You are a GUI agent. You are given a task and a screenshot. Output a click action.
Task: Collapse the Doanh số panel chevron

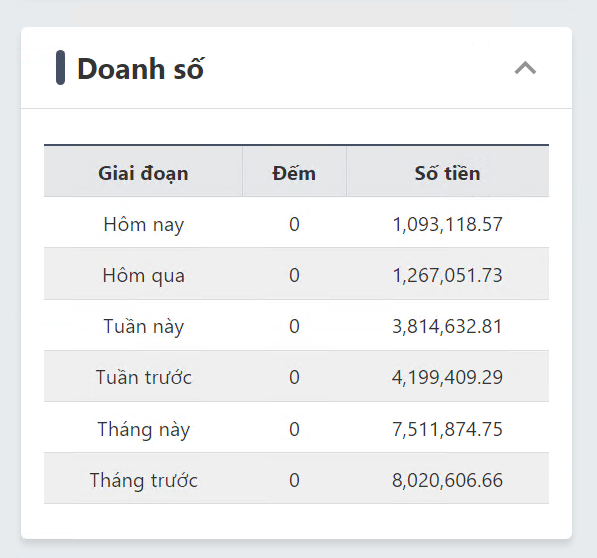(525, 68)
